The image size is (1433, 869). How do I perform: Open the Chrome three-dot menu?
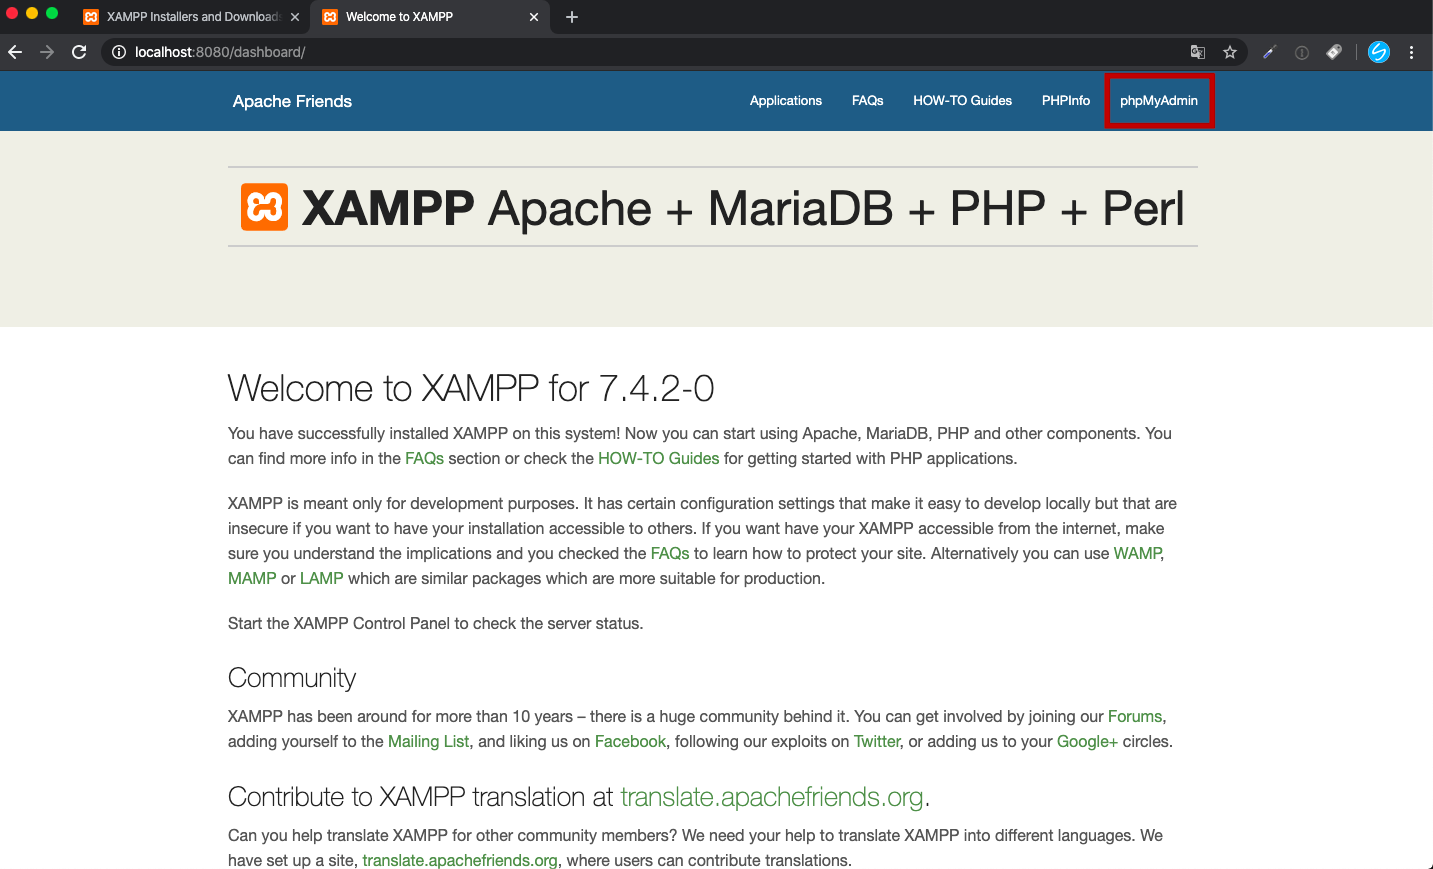coord(1411,52)
